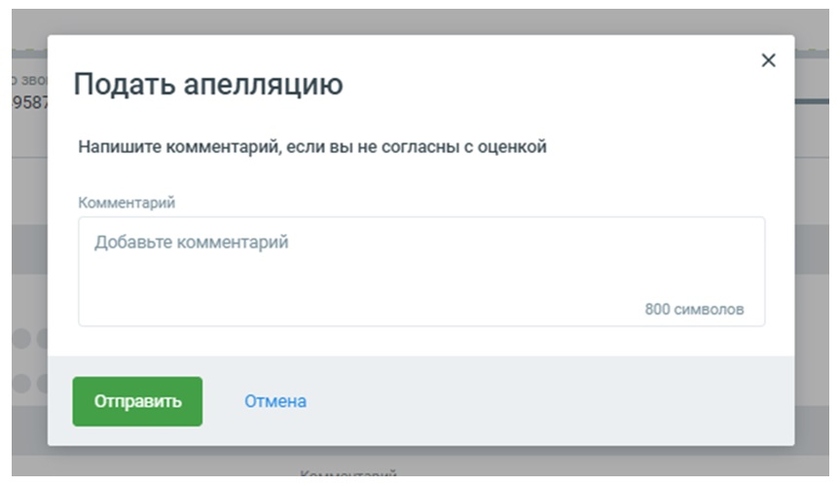Click the Подать апелляцию dialog title
840x487 pixels.
click(208, 85)
